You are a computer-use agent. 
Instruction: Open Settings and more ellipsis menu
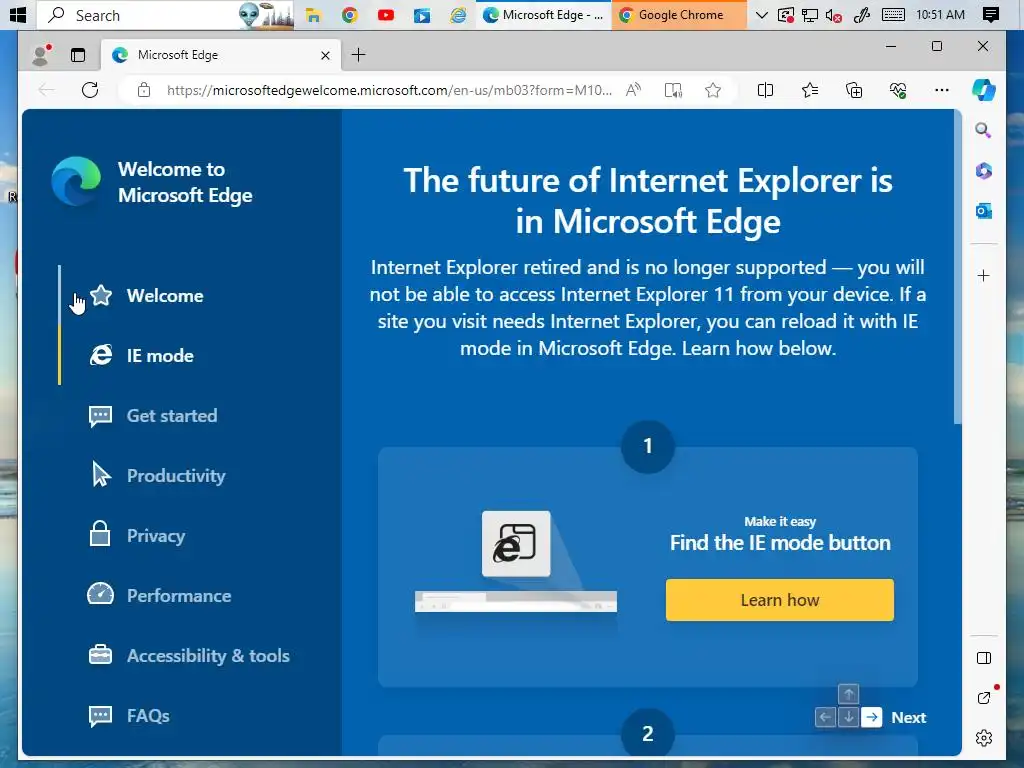tap(942, 90)
